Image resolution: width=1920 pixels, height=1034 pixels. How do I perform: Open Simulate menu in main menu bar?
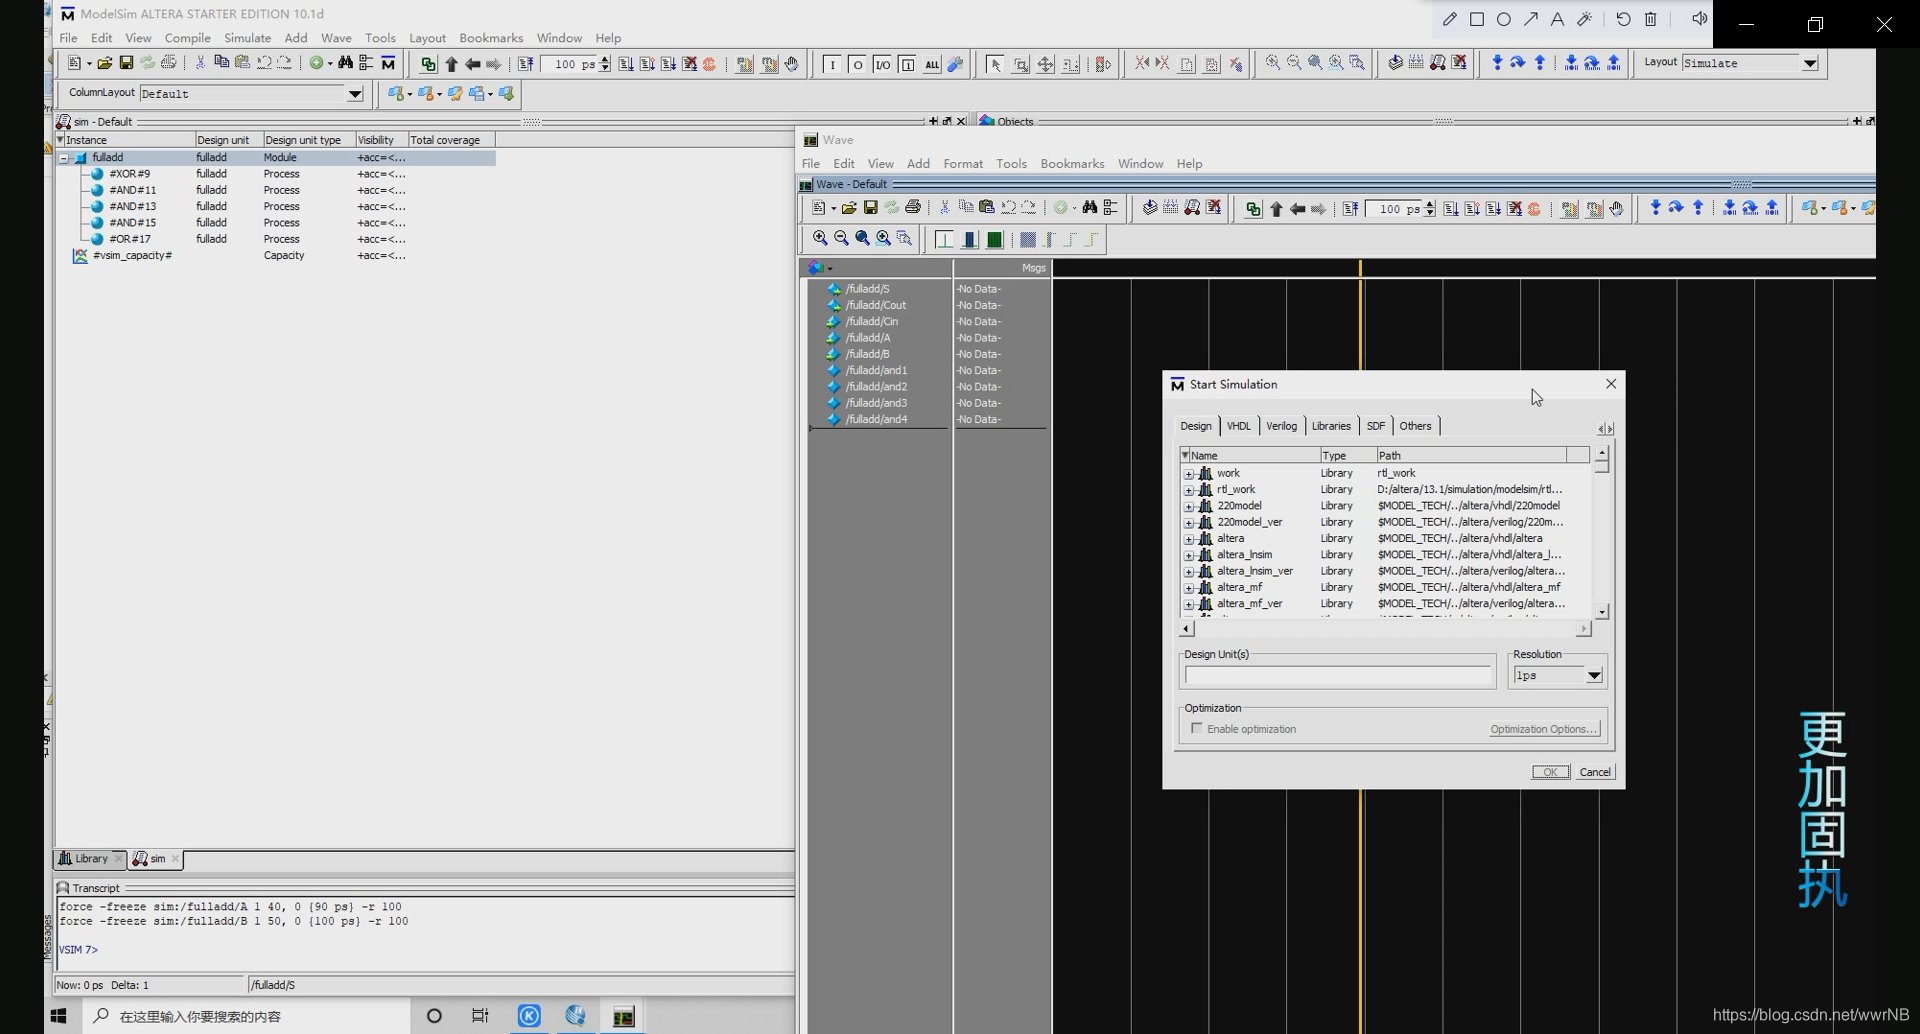coord(247,38)
